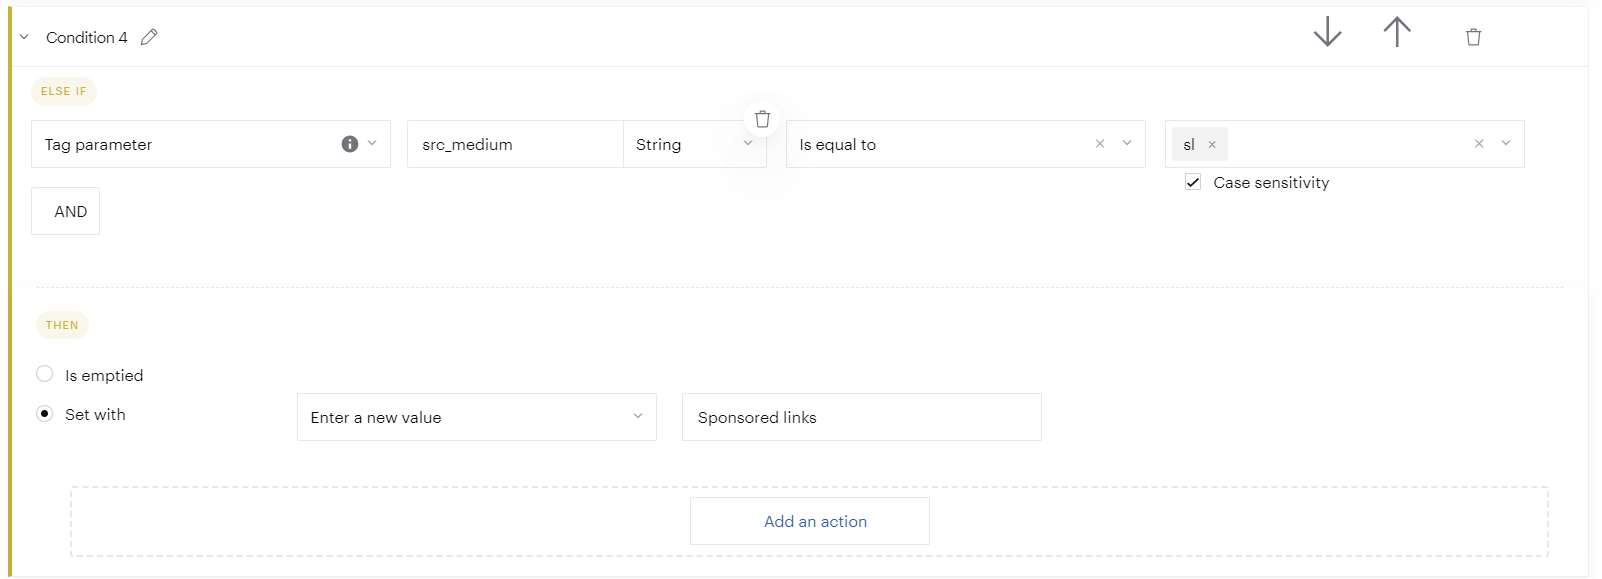This screenshot has width=1602, height=579.
Task: Toggle the Case sensitivity checkbox
Action: pos(1193,182)
